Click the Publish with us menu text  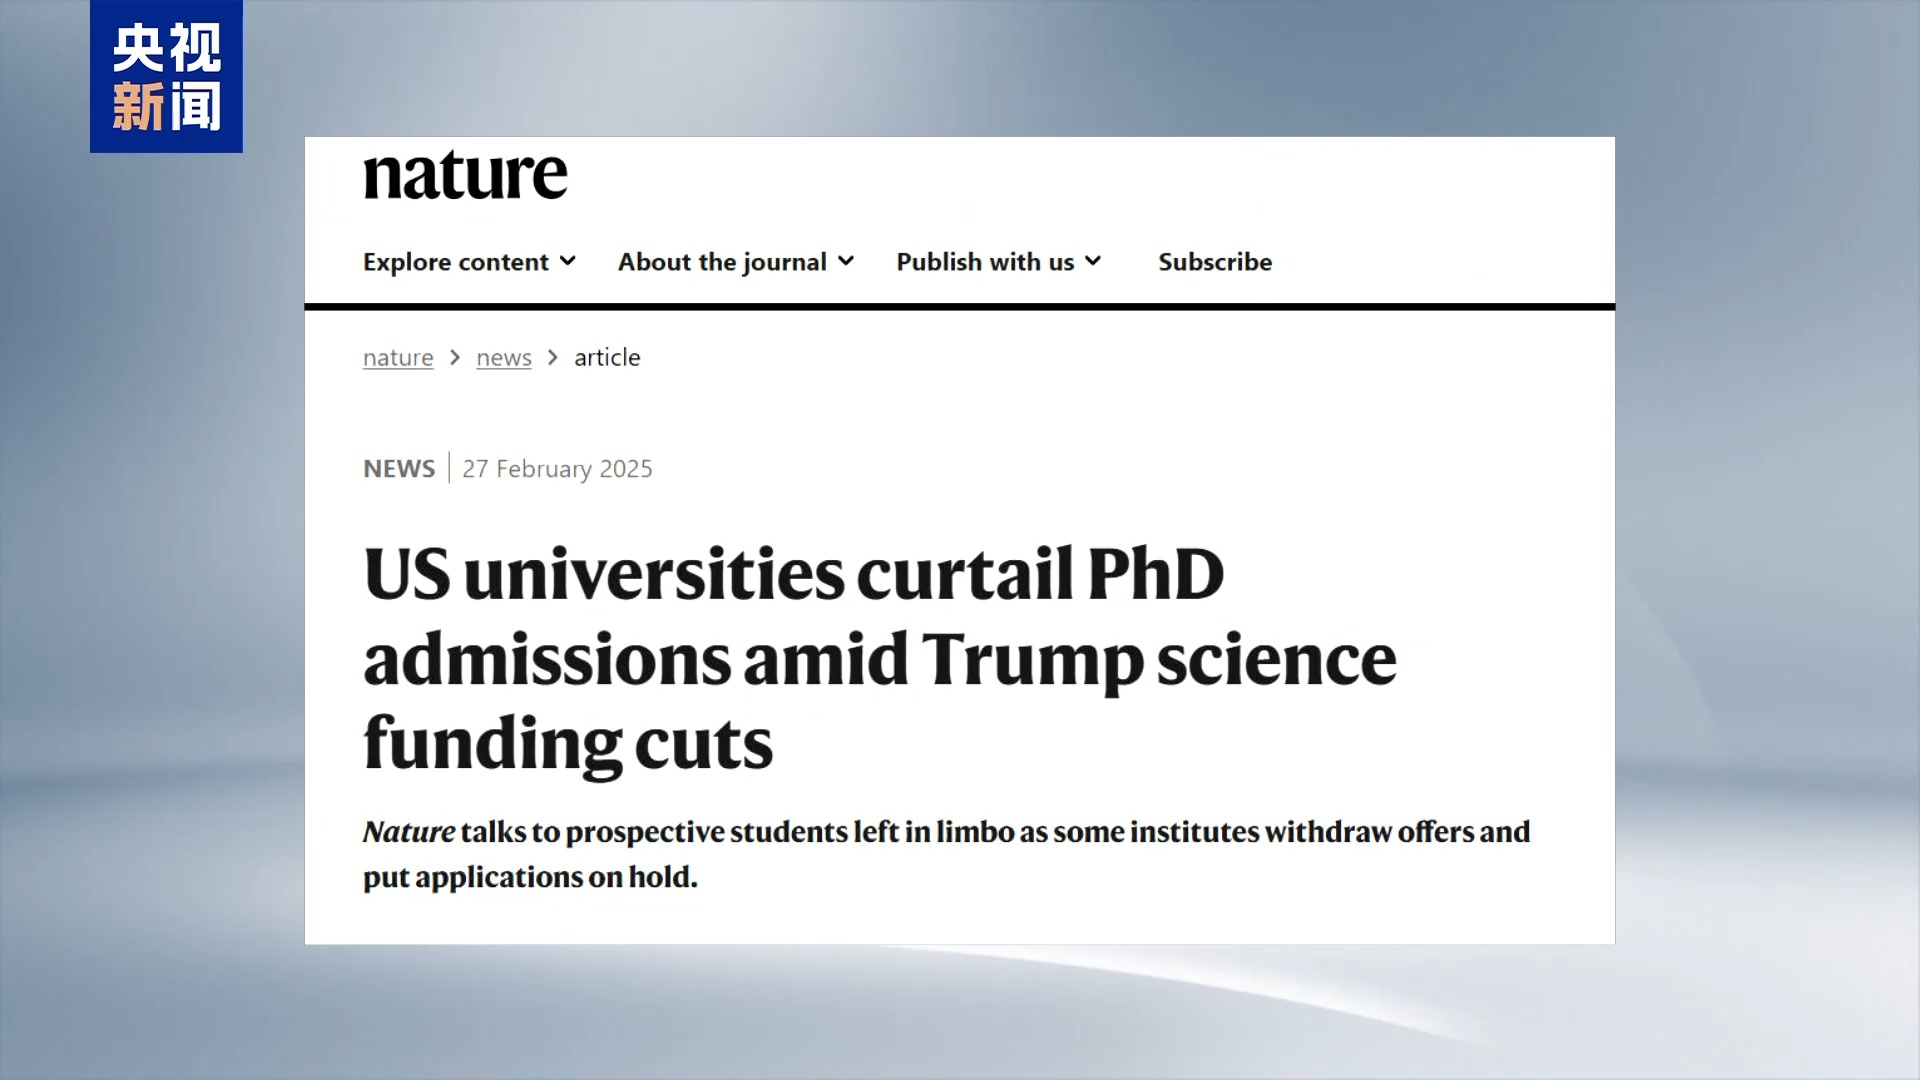(984, 262)
